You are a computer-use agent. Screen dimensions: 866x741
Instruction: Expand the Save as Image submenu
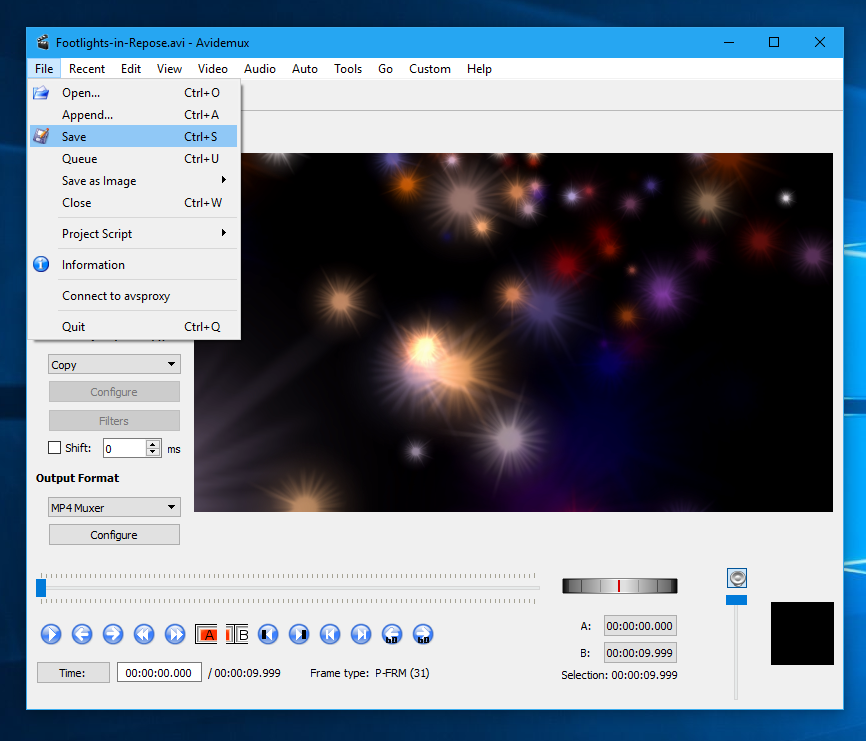pos(134,181)
